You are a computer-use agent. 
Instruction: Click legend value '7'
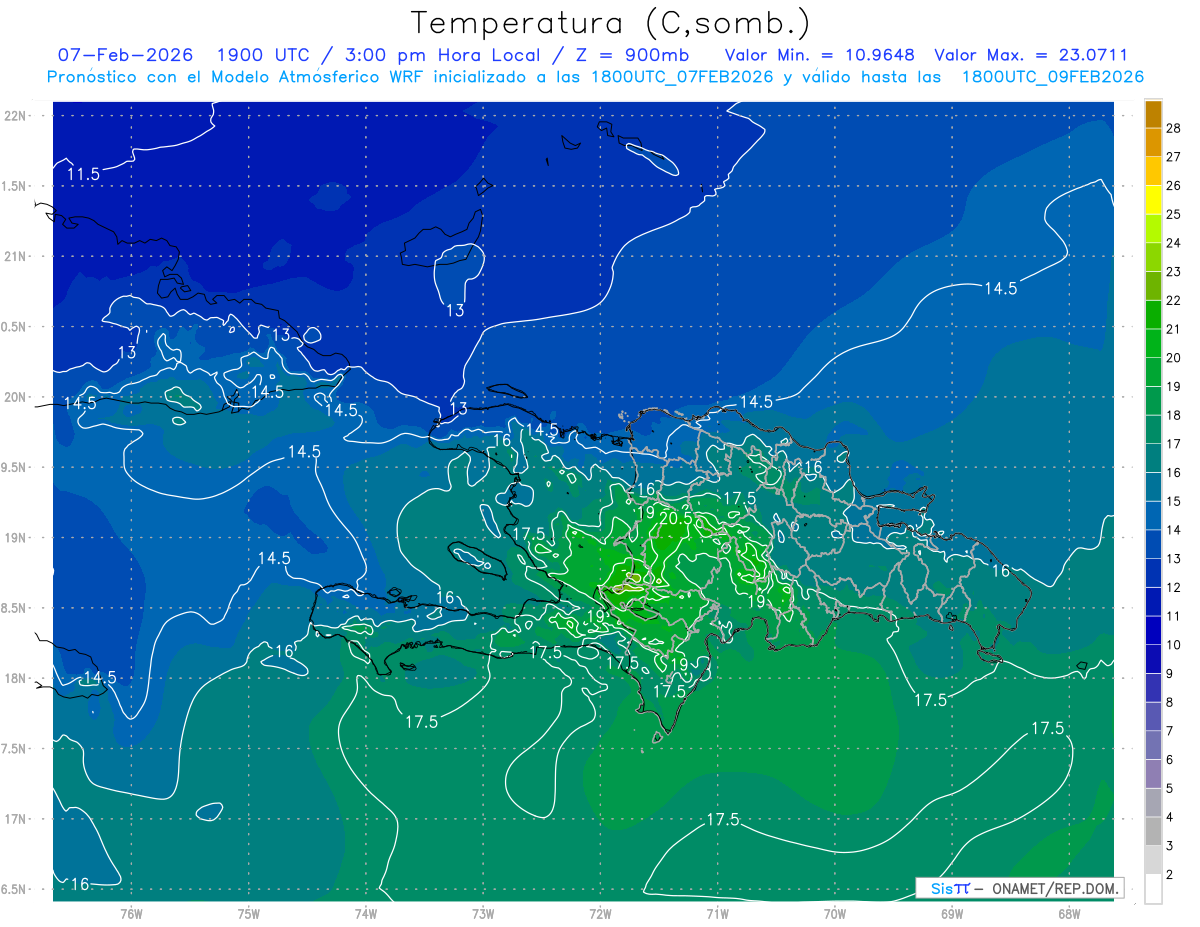1170,731
